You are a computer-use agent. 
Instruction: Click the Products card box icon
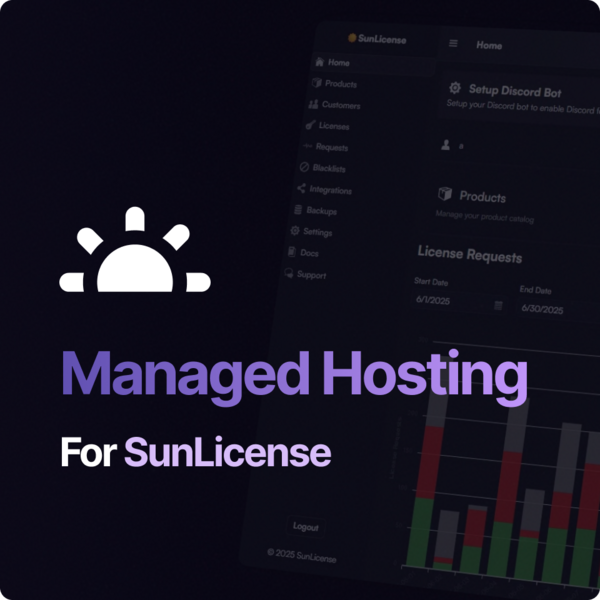coord(445,194)
